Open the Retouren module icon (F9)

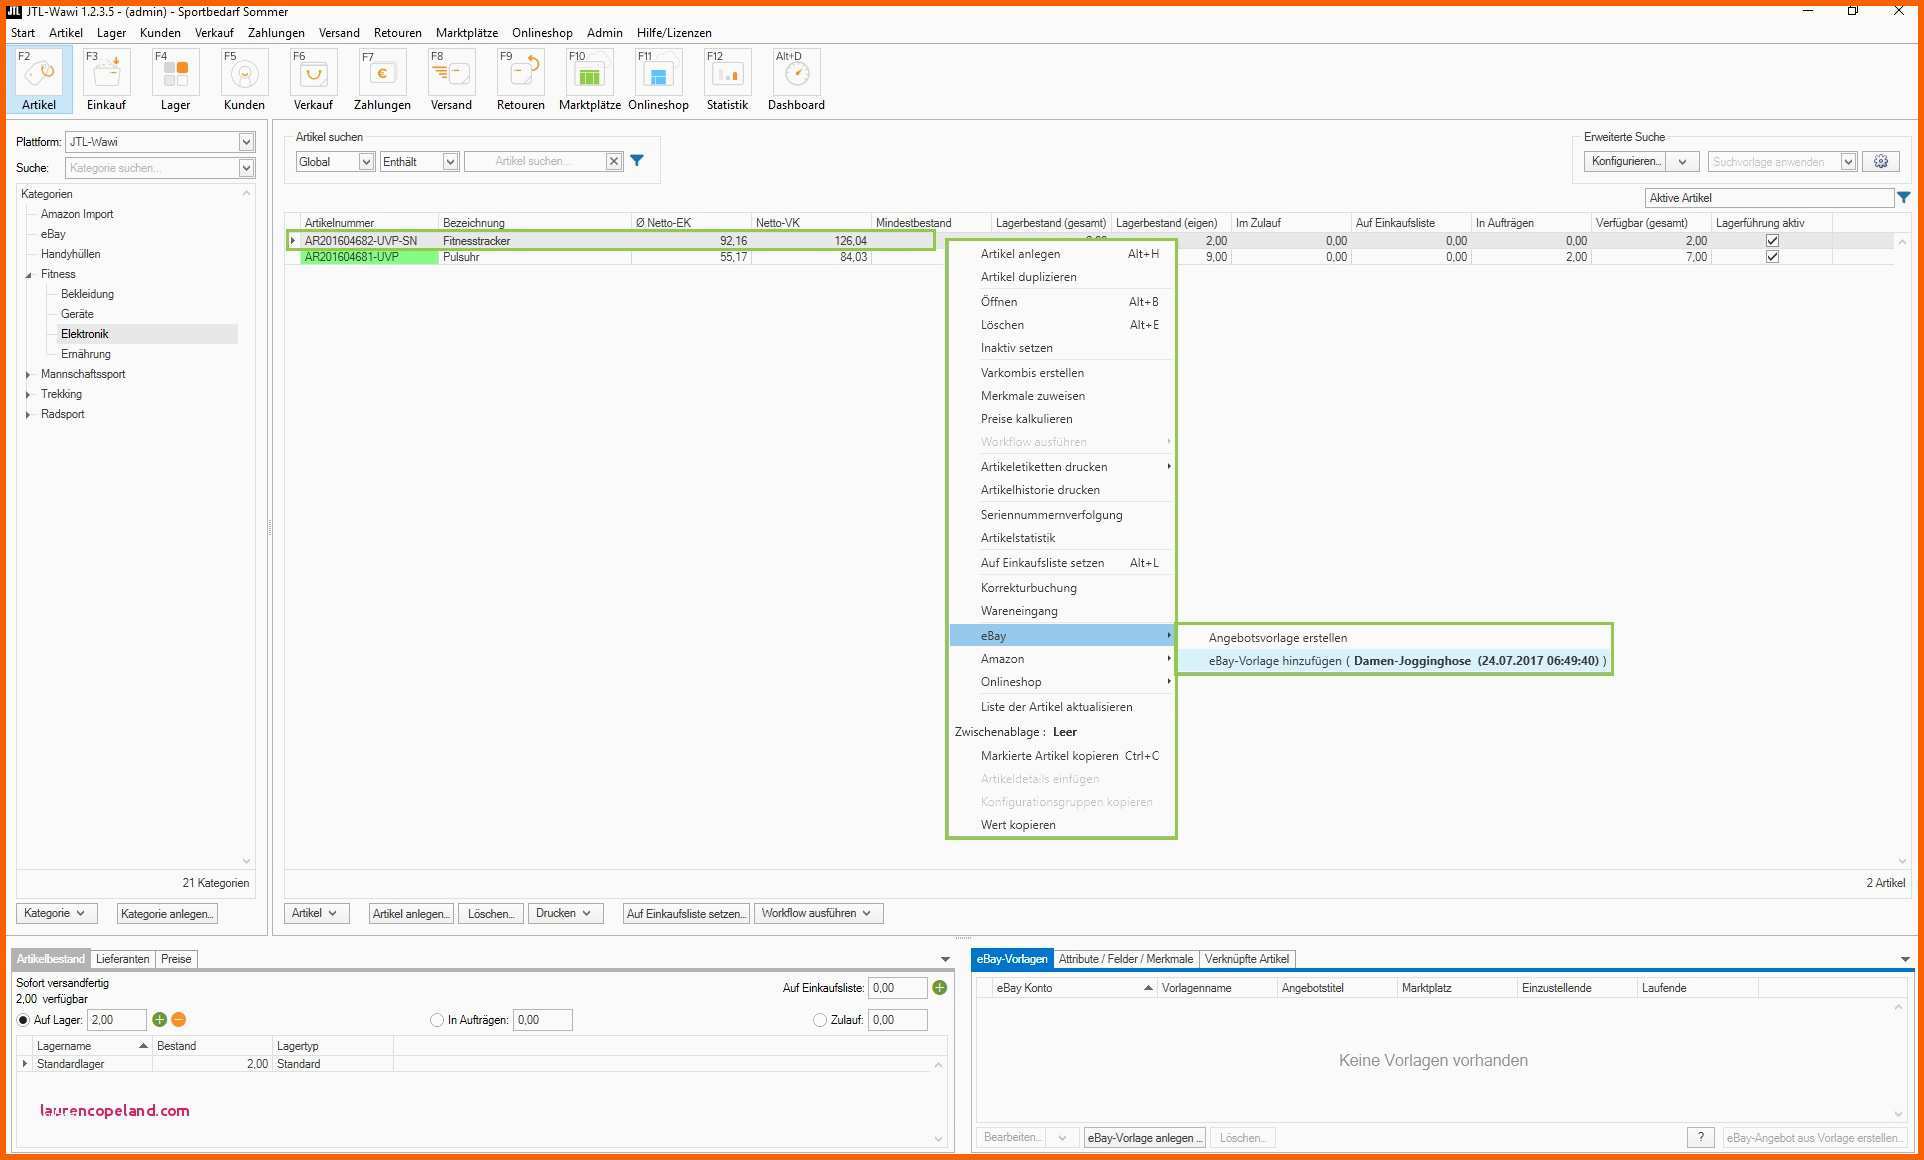521,80
